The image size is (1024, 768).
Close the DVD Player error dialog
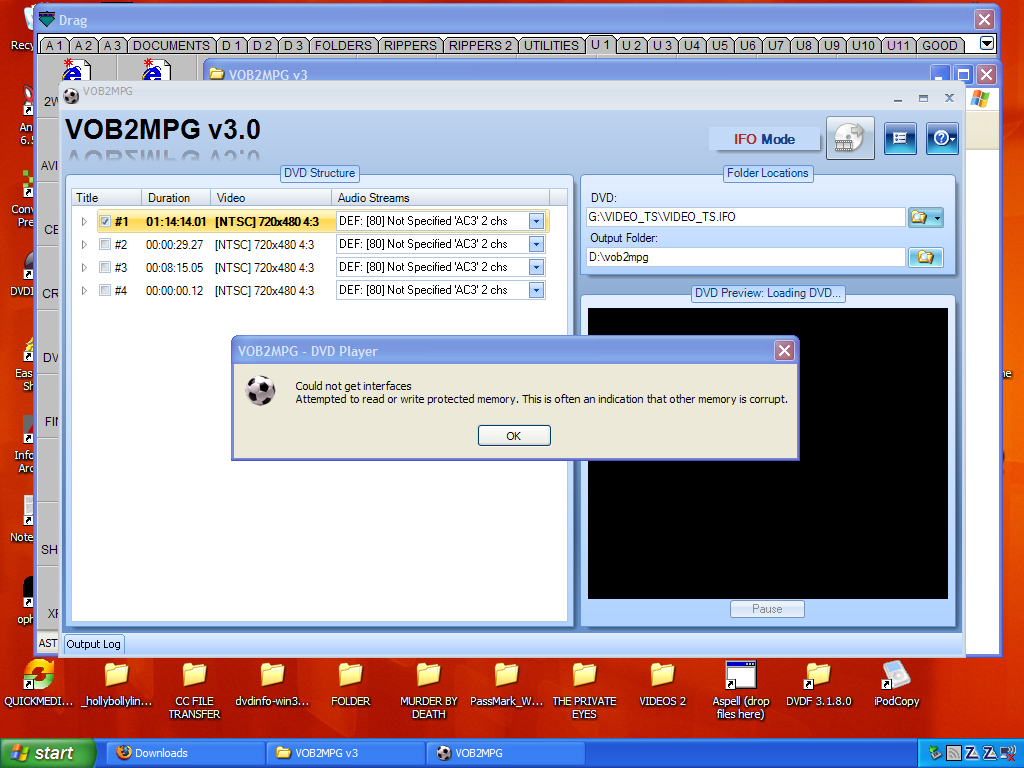coord(784,351)
